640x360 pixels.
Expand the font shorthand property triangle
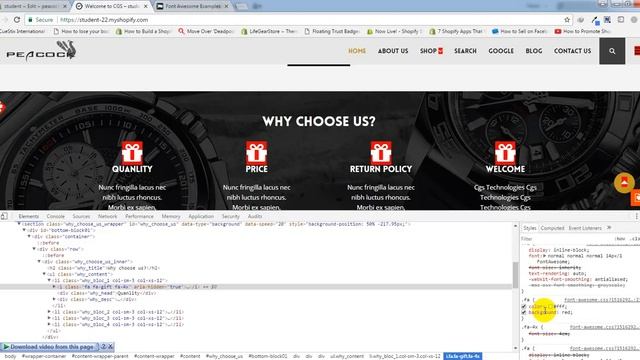[x=544, y=256]
